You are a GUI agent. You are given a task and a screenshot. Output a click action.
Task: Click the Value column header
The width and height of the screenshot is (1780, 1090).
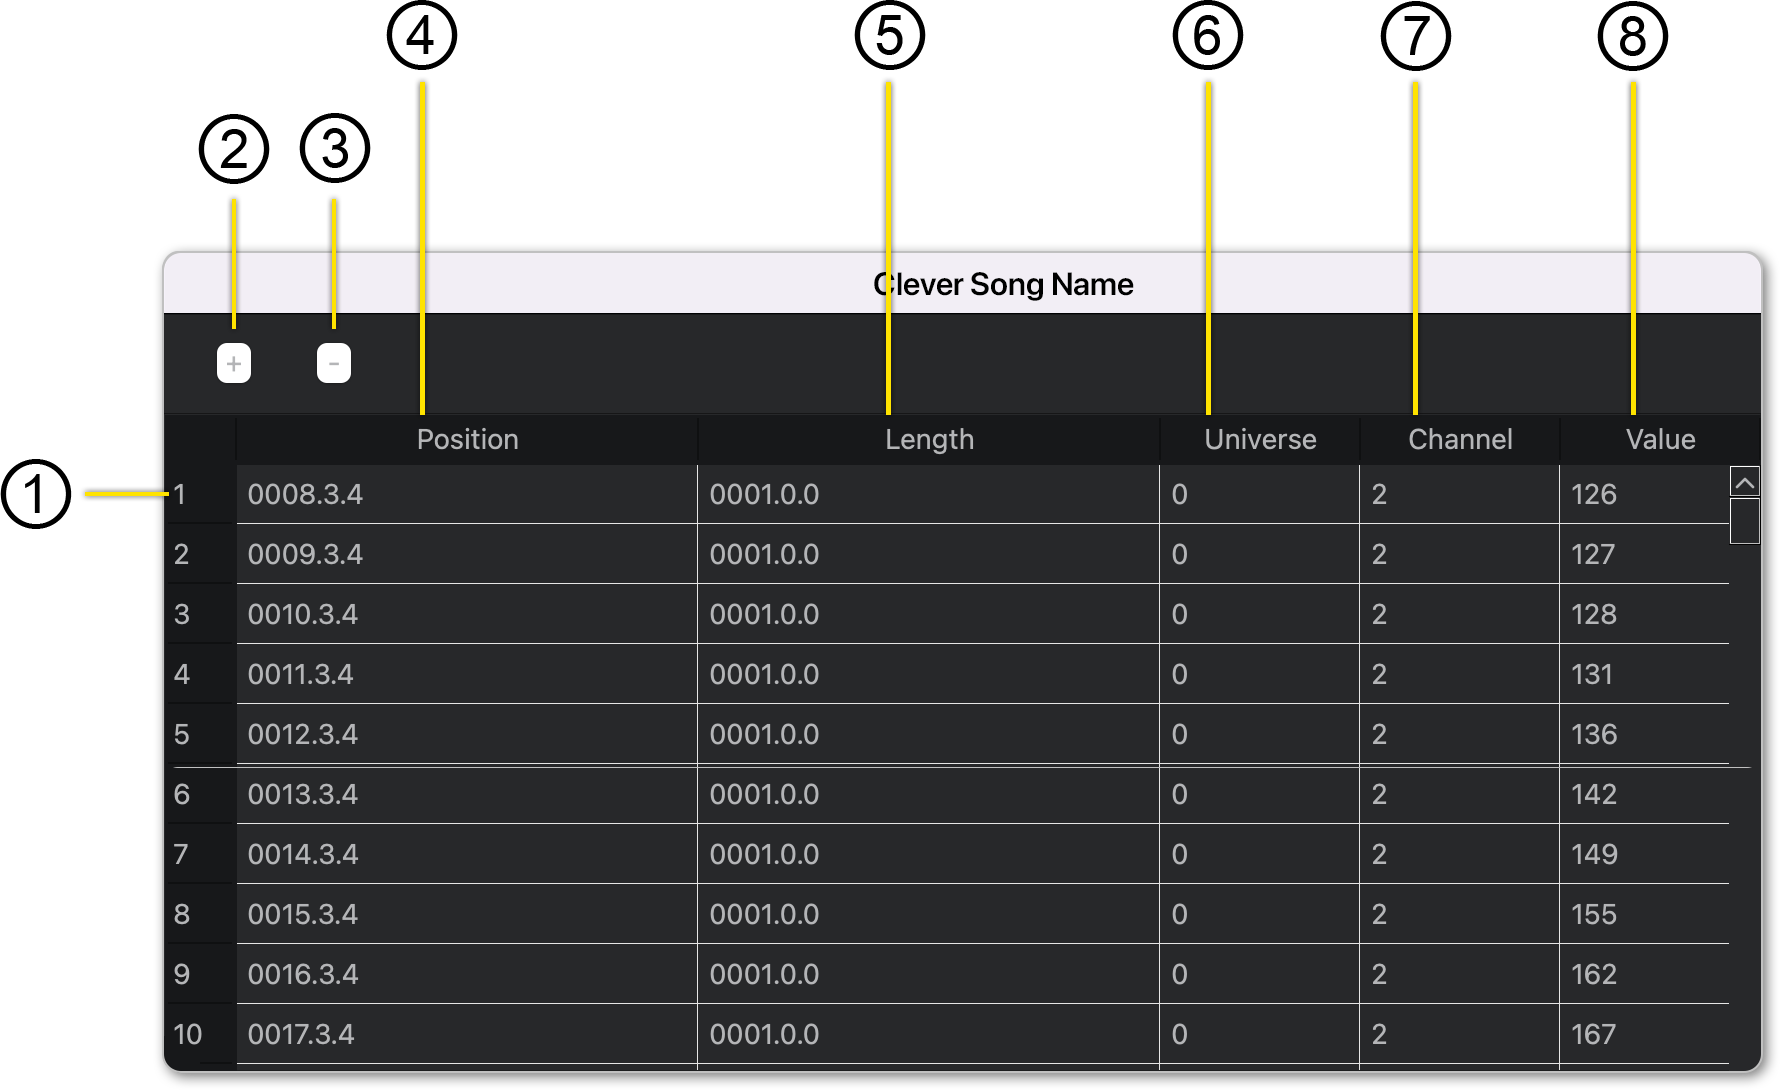pyautogui.click(x=1660, y=440)
